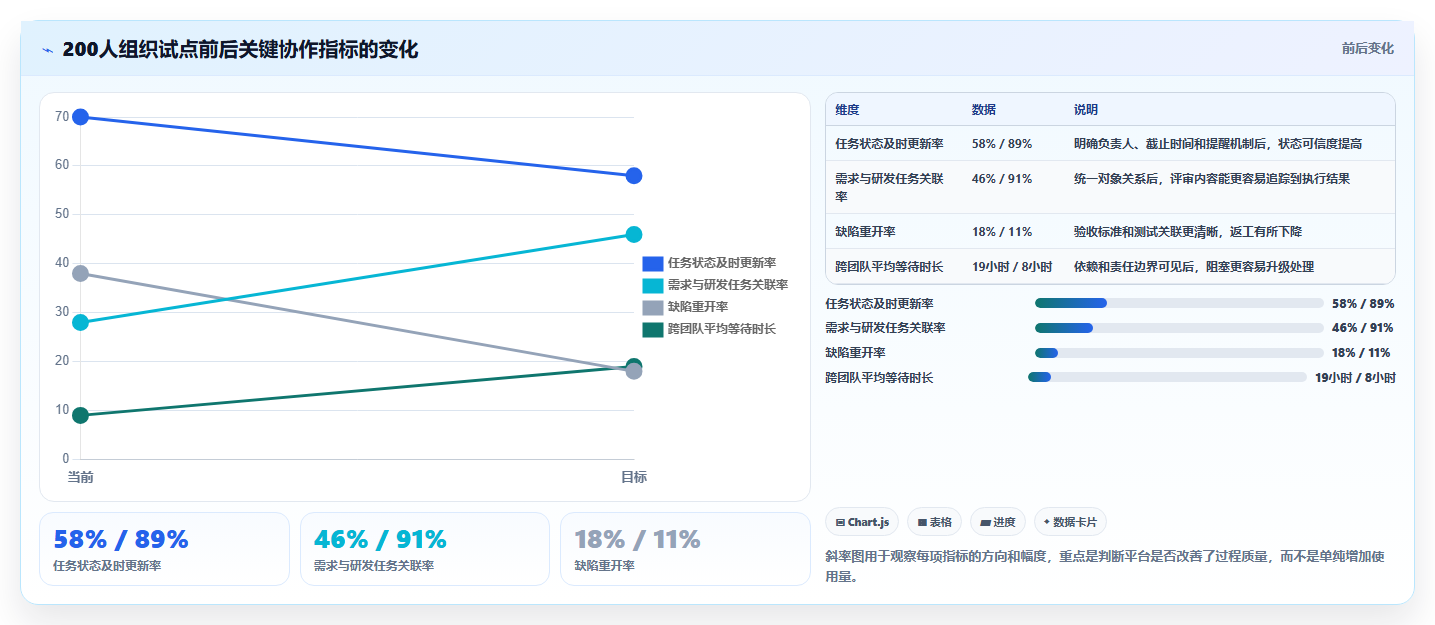Viewport: 1435px width, 625px height.
Task: Click the 缺陷重开率 progress bar
Action: click(1179, 352)
